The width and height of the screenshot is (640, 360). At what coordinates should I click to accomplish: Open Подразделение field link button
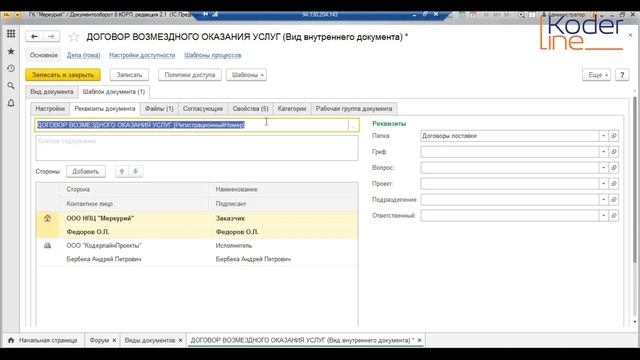pyautogui.click(x=613, y=200)
